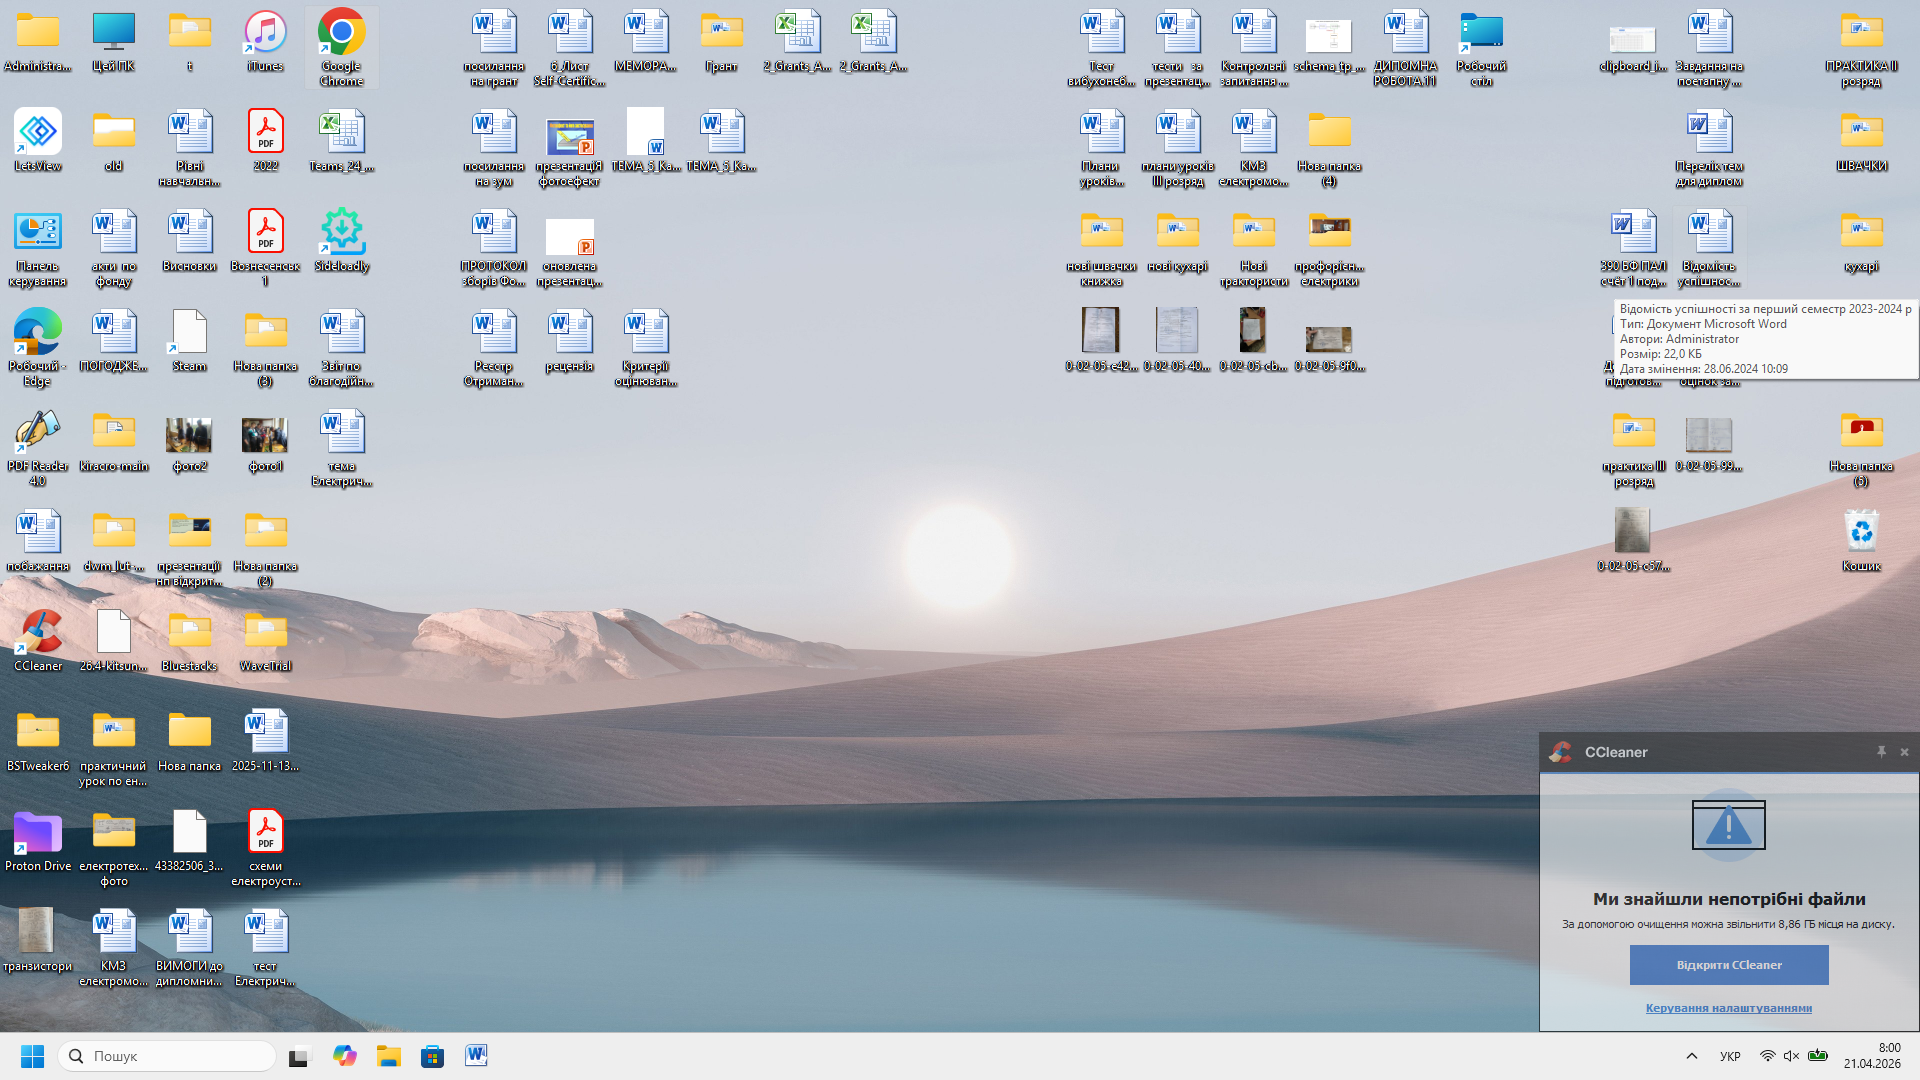Image resolution: width=1920 pixels, height=1080 pixels.
Task: Open the схеми електроуст PDF file
Action: [x=265, y=847]
